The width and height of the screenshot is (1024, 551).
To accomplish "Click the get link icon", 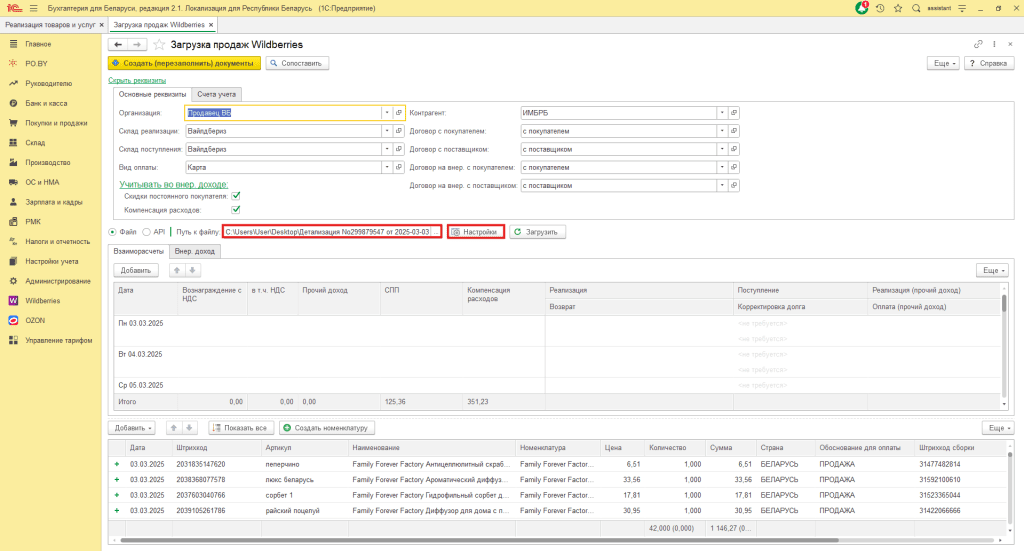I will pos(978,45).
